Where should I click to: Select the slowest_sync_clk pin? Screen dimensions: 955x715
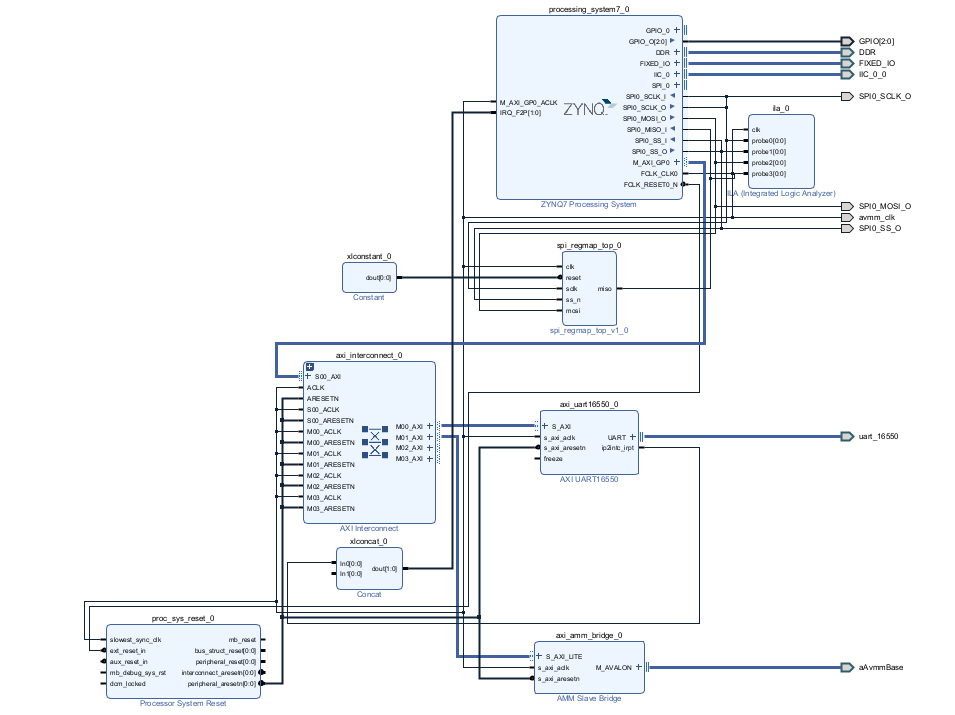click(x=135, y=640)
